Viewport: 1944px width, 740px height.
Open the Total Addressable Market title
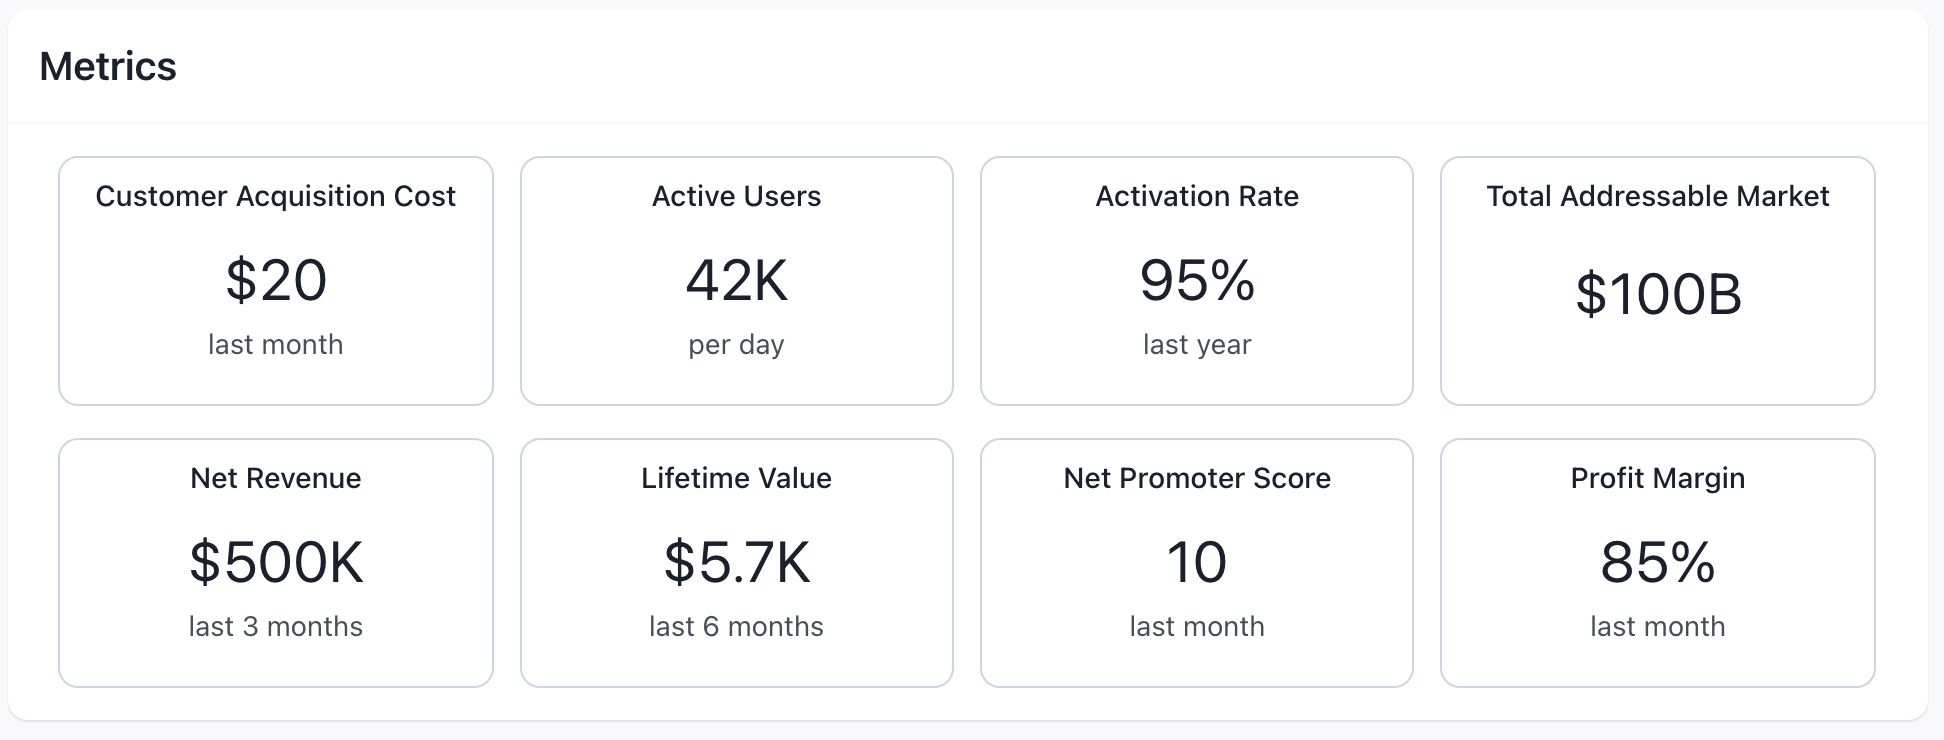(1657, 196)
